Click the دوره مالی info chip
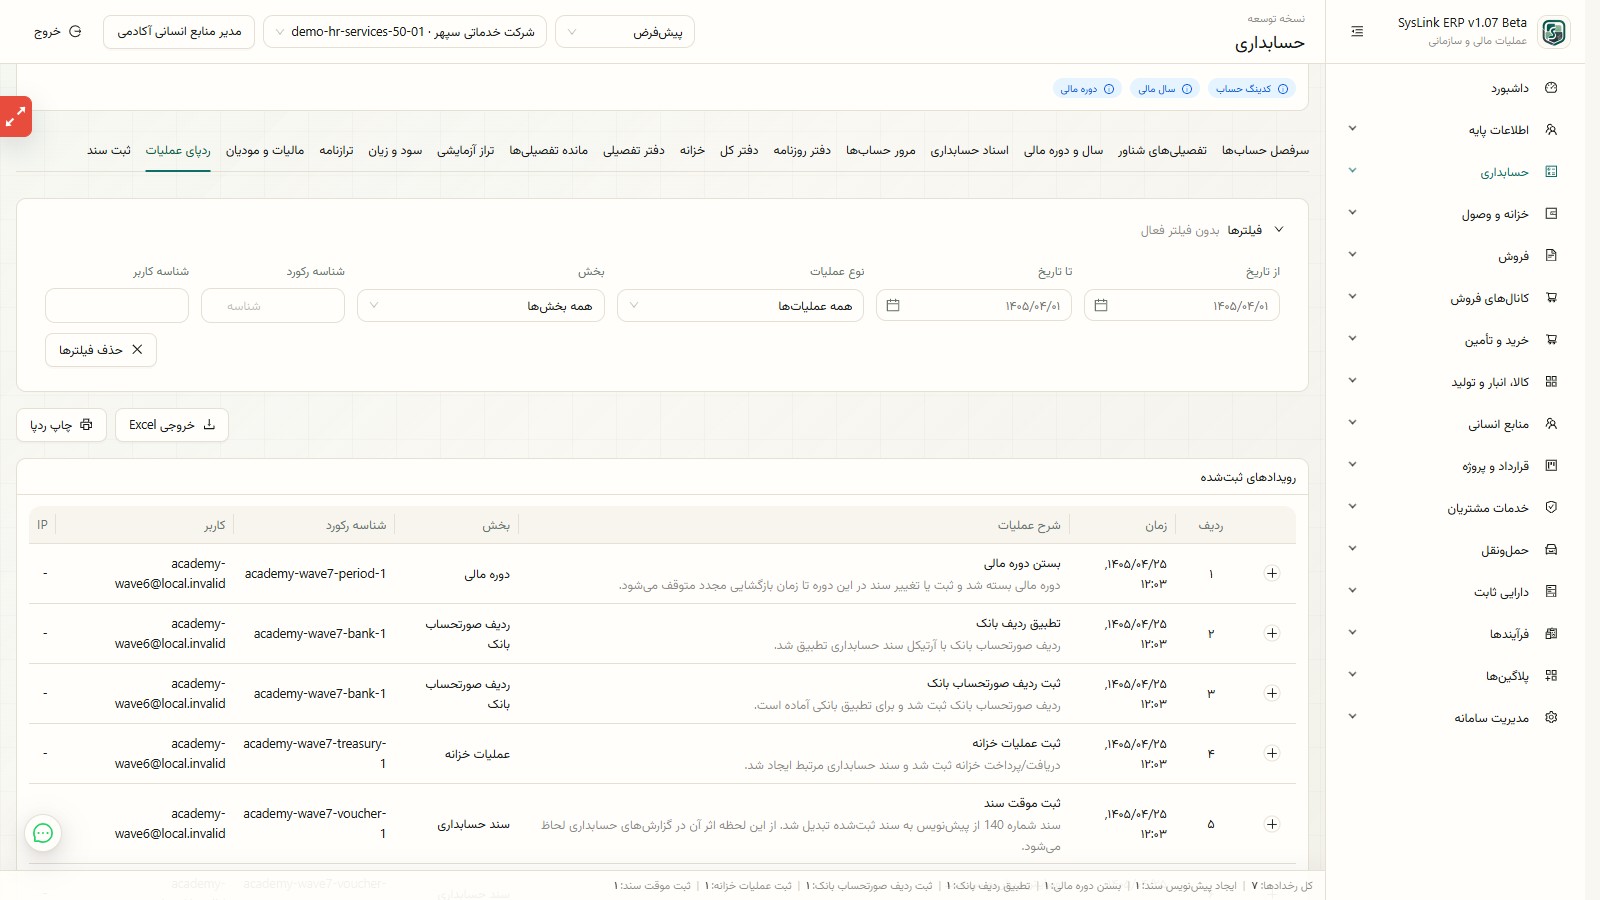This screenshot has width=1600, height=900. click(x=1088, y=89)
